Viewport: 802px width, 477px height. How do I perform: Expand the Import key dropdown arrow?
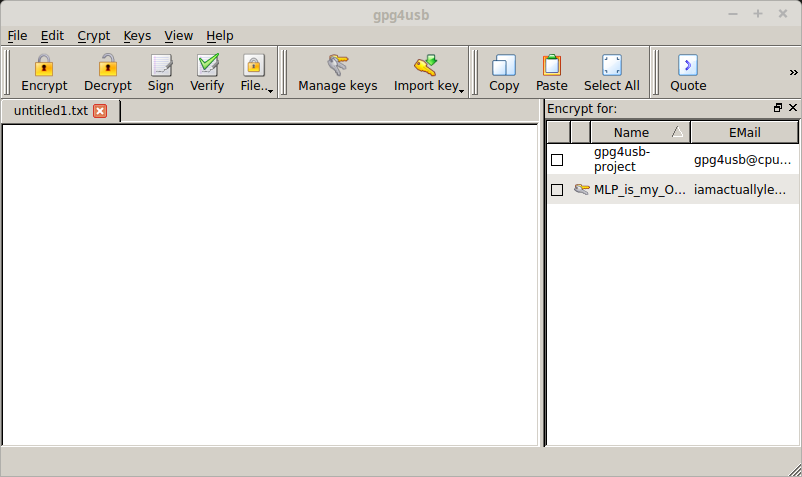pyautogui.click(x=461, y=91)
